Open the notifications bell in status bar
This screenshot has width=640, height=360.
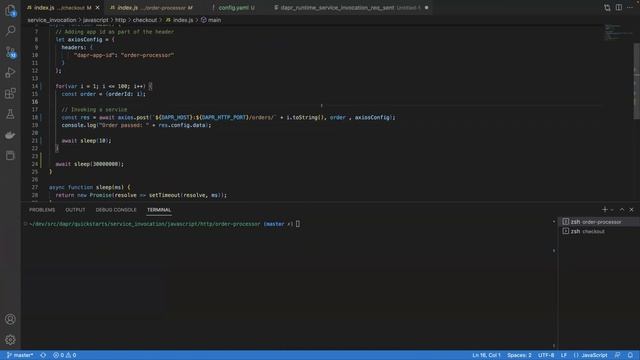point(630,355)
